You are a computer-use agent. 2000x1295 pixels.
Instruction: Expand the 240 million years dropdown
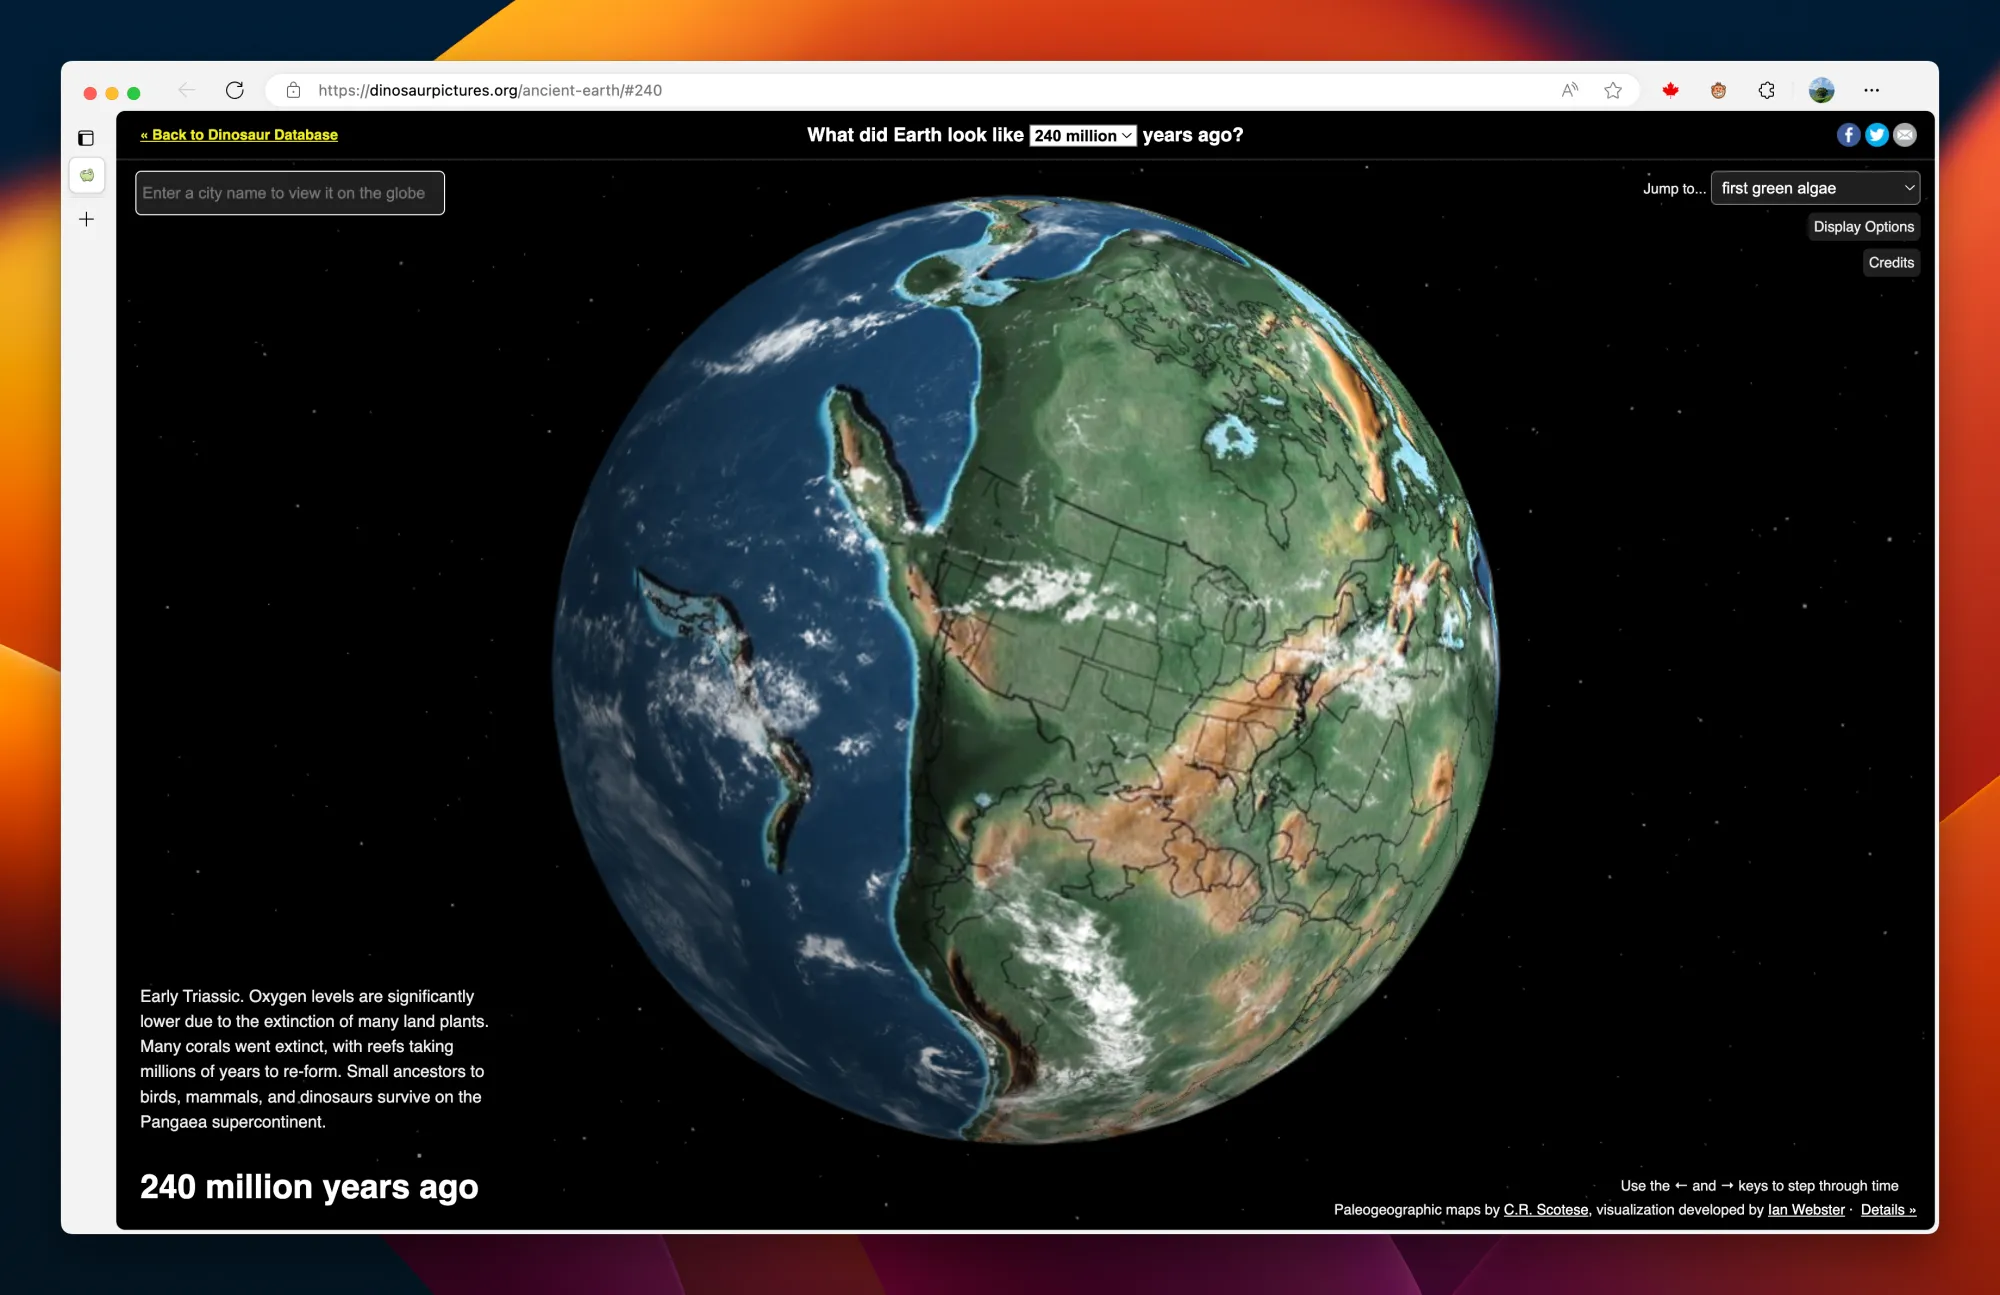[x=1082, y=136]
